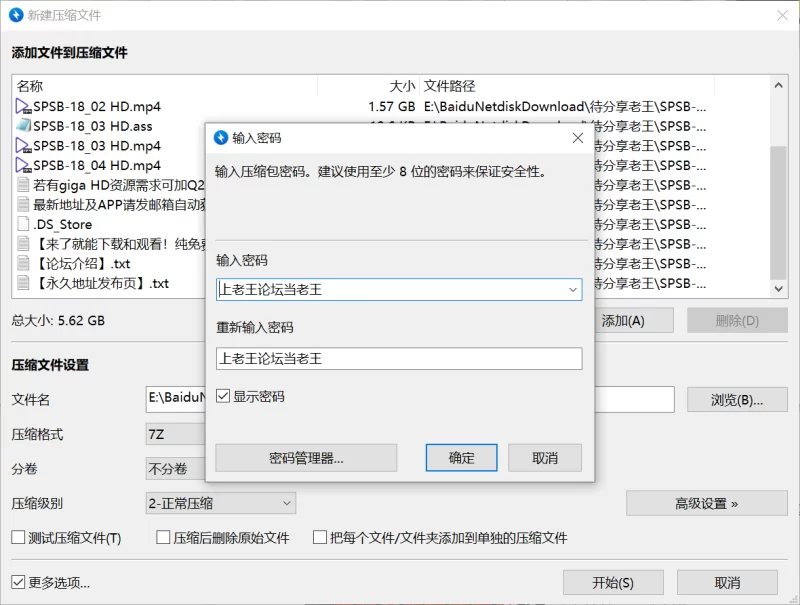Uncheck the 显示密码 checkbox
800x605 pixels.
click(223, 396)
